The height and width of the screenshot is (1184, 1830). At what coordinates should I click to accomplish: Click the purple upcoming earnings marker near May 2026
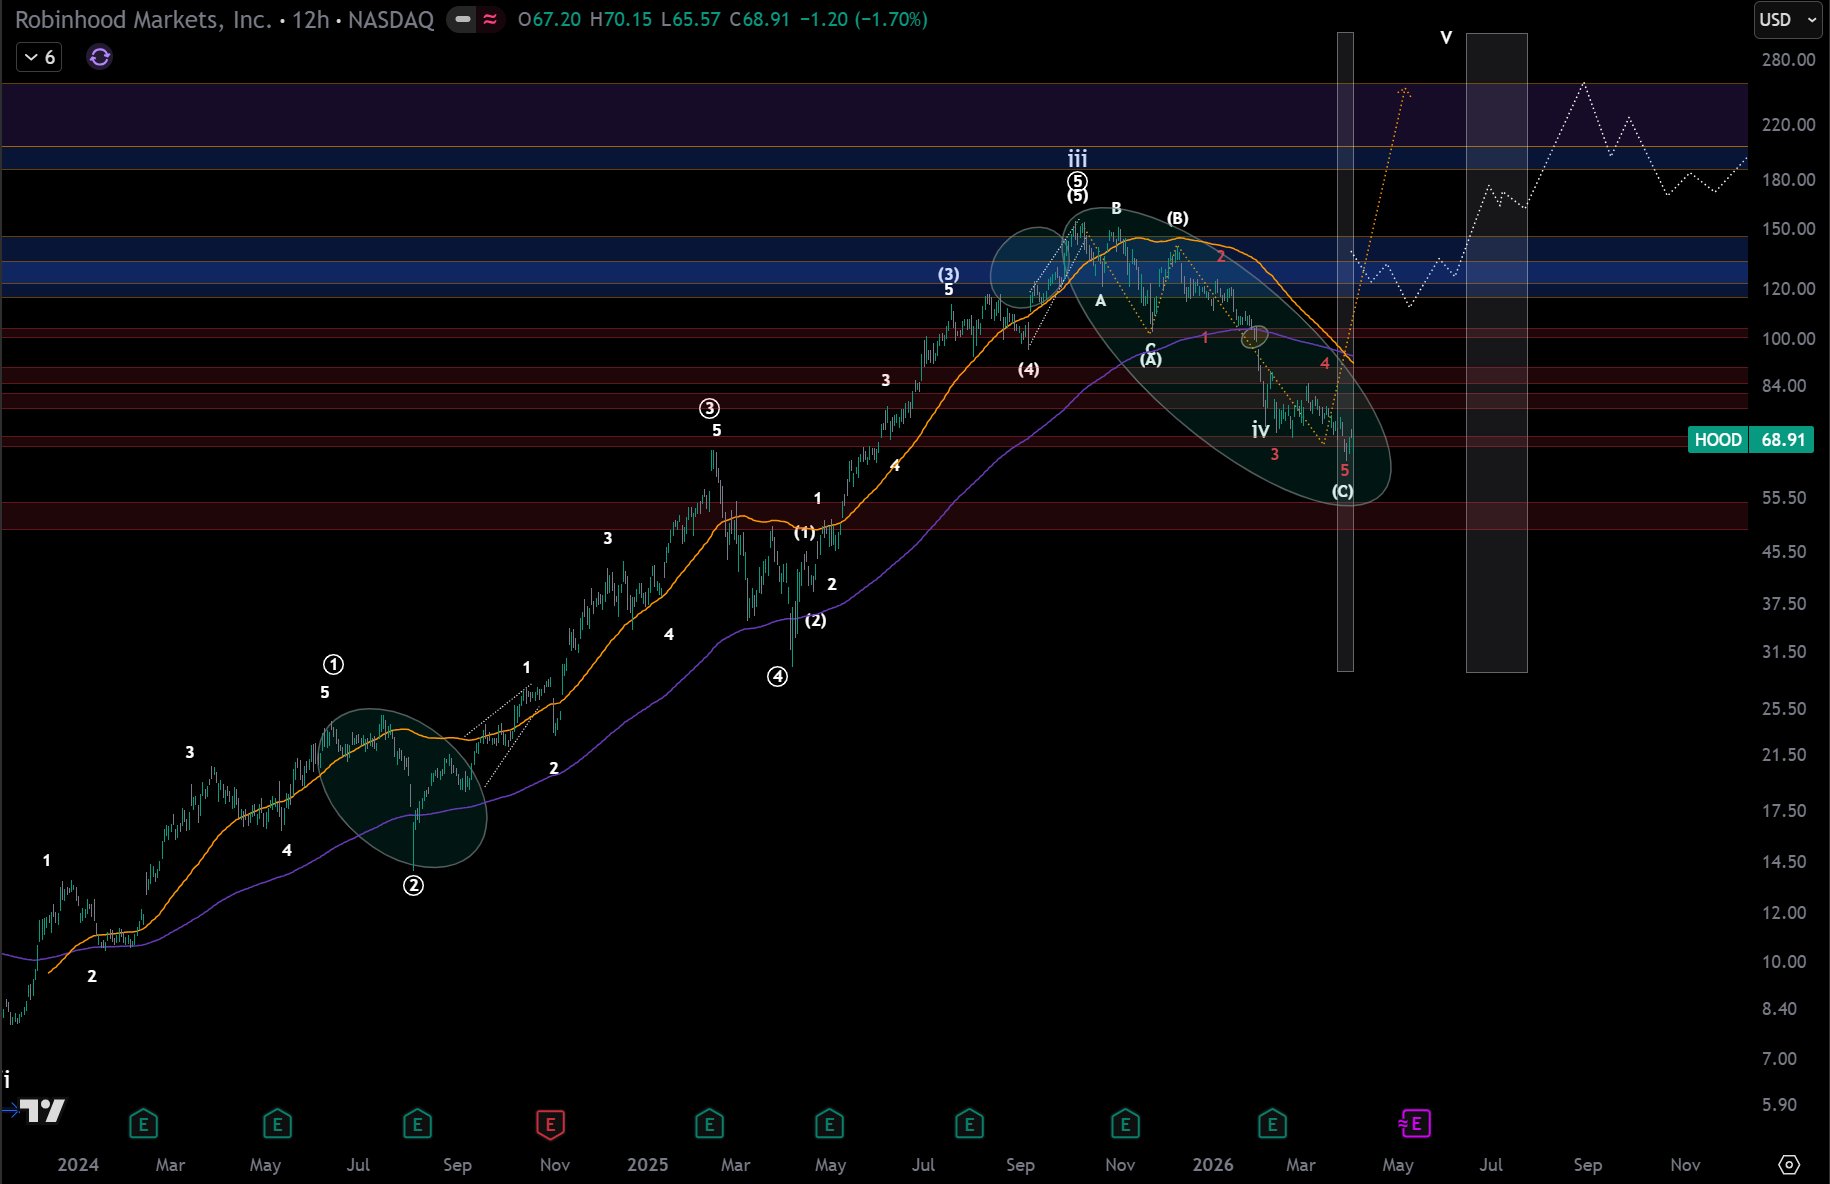(1415, 1124)
